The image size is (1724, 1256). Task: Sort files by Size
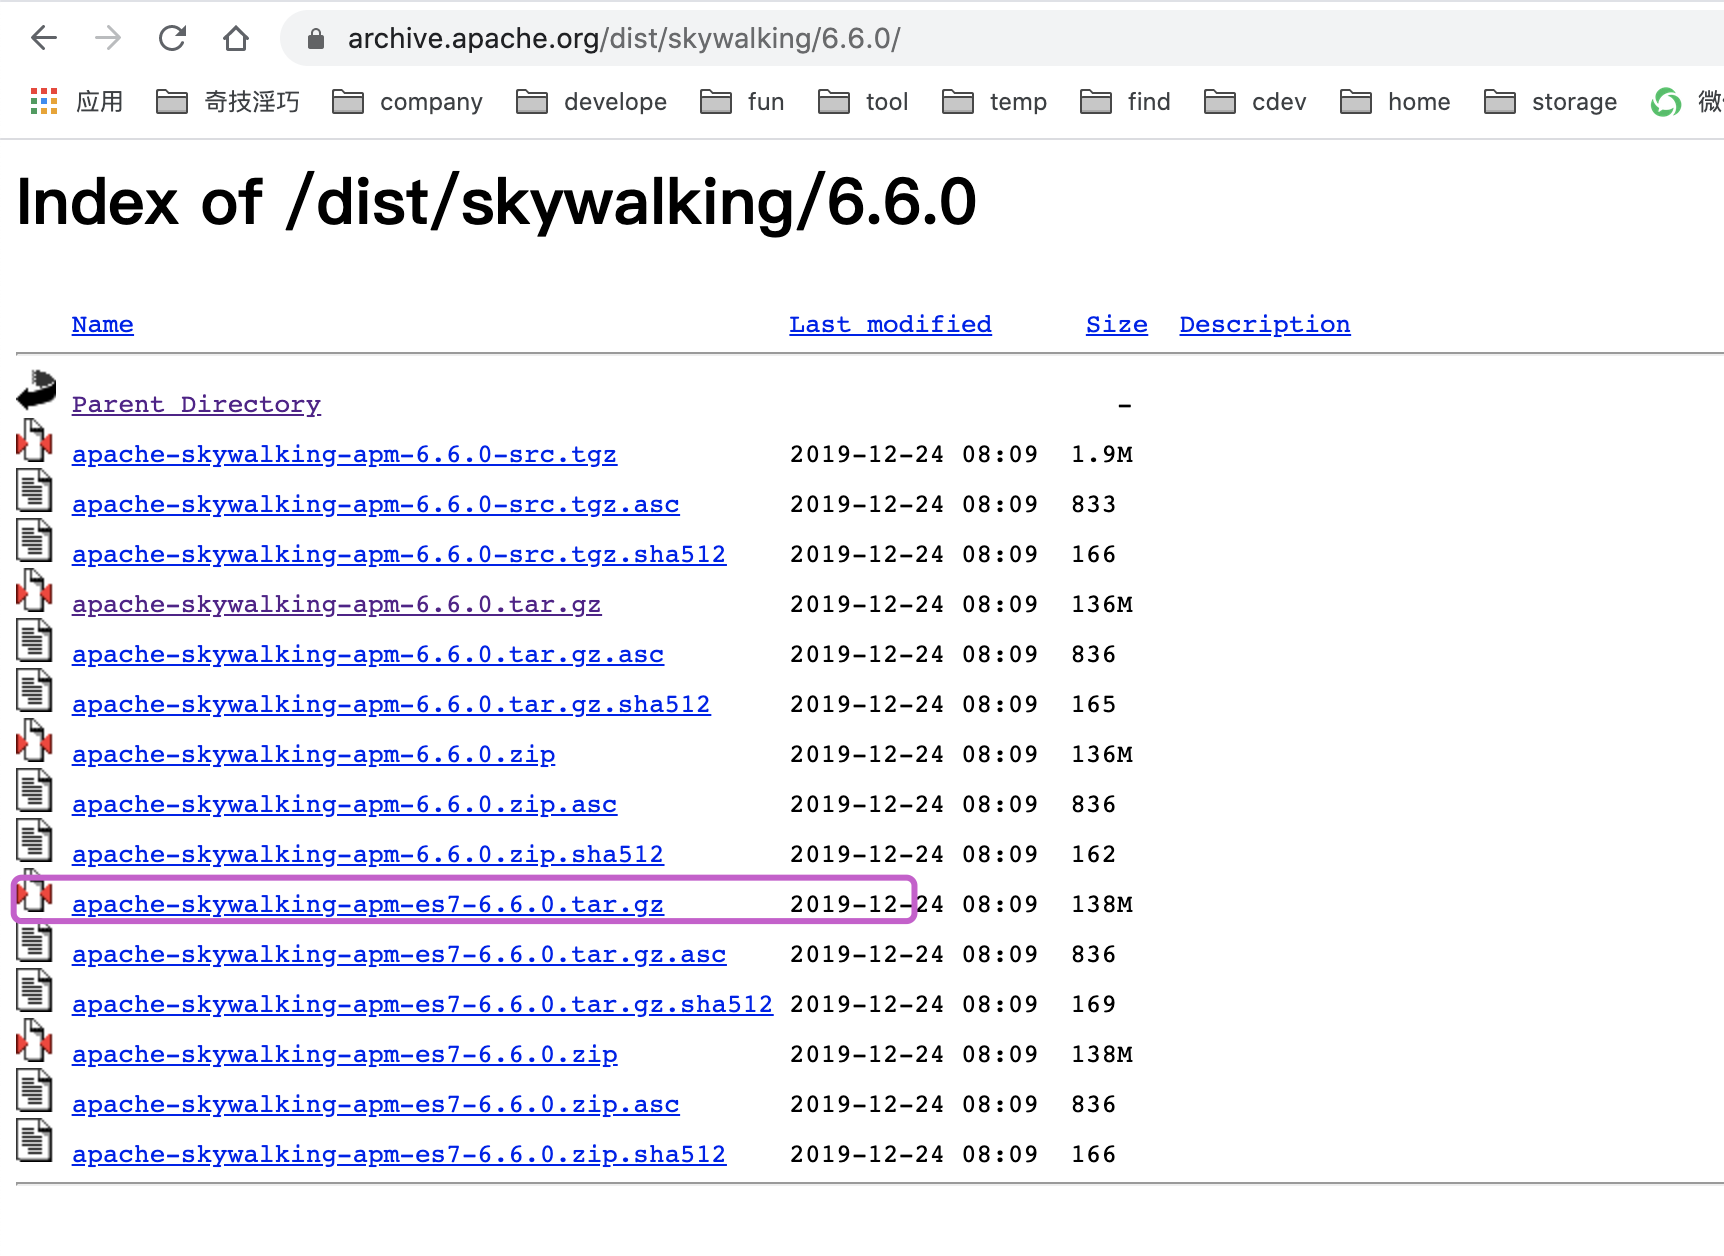[x=1116, y=324]
